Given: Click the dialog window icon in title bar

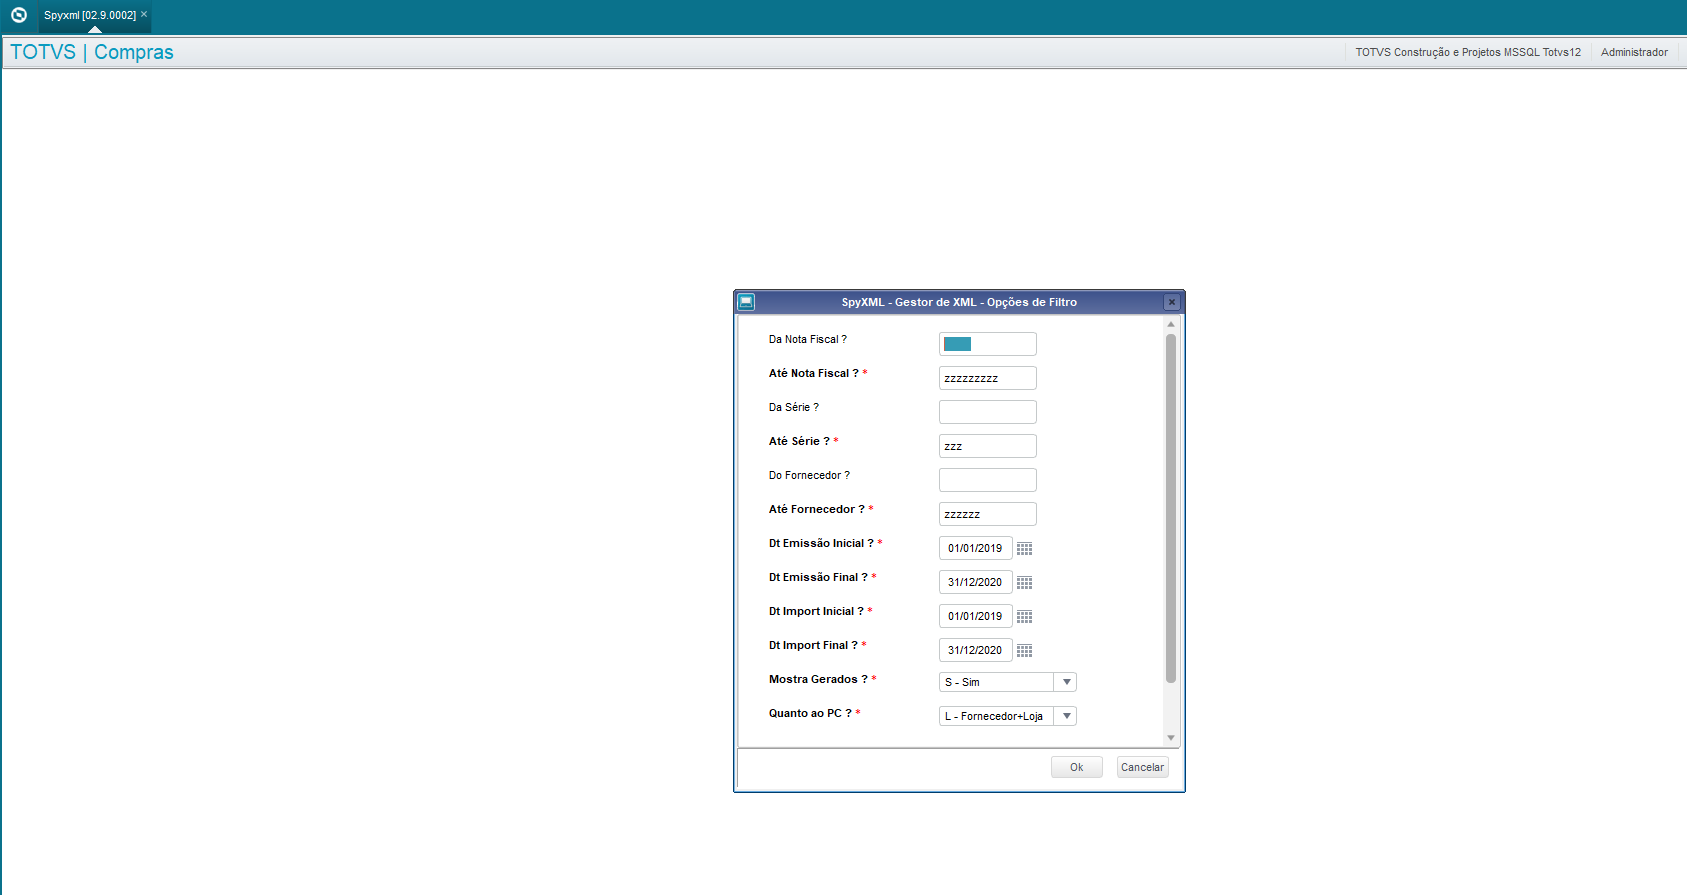Looking at the screenshot, I should click(746, 302).
